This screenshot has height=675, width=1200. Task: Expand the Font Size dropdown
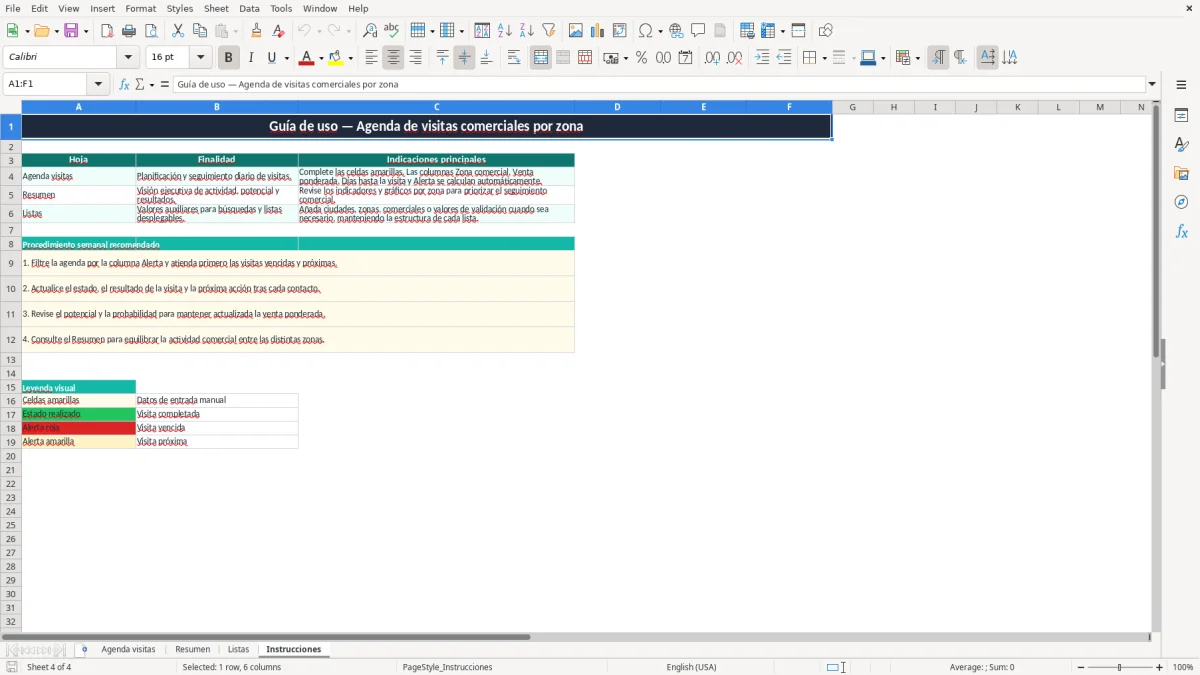click(201, 58)
